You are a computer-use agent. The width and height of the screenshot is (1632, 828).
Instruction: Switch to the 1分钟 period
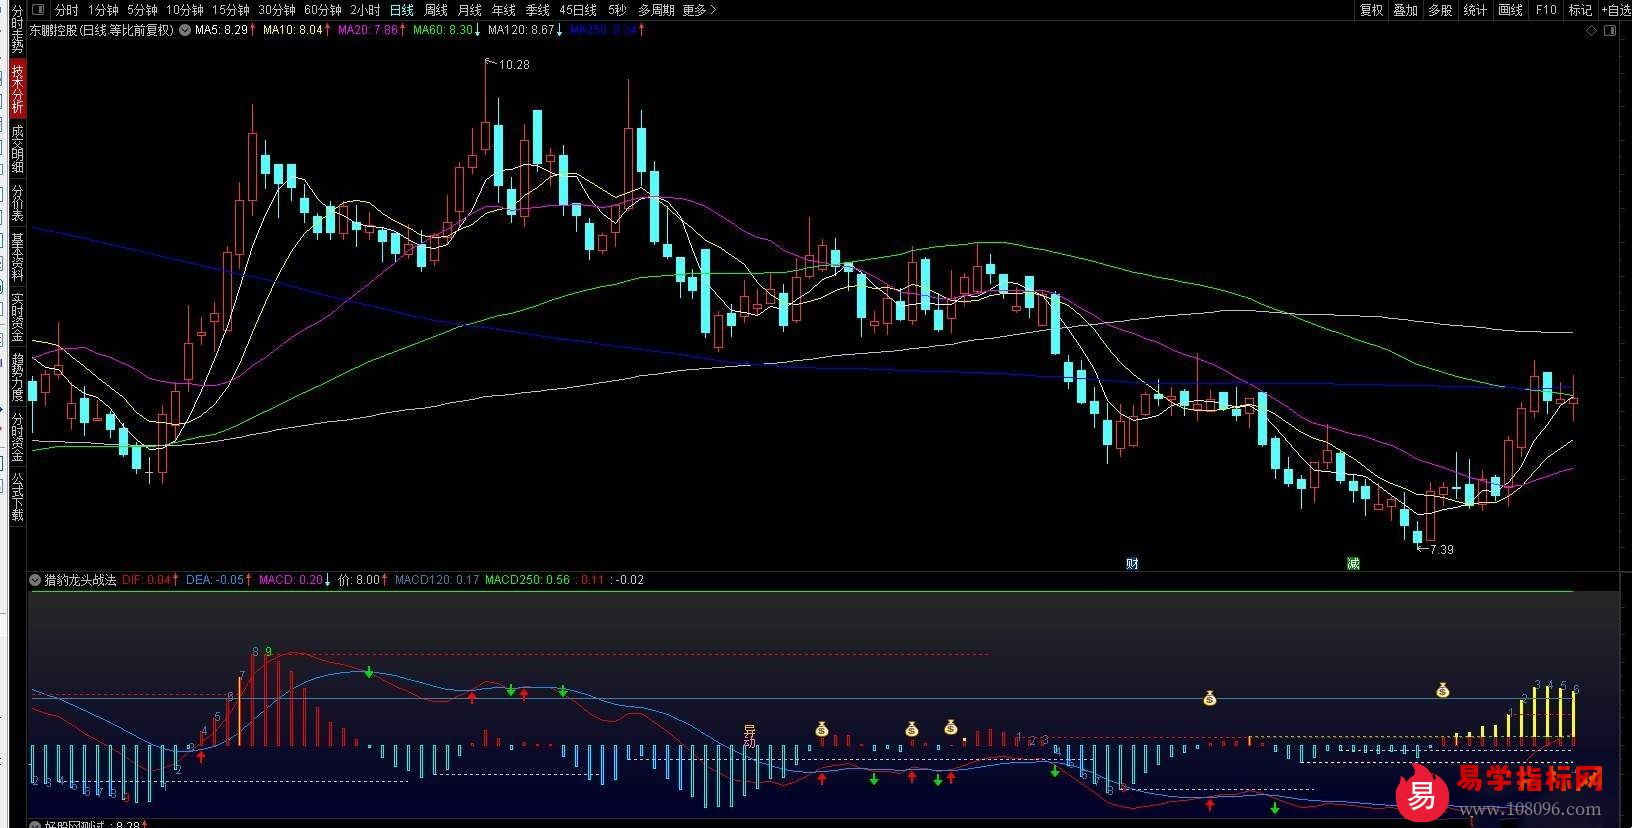103,10
